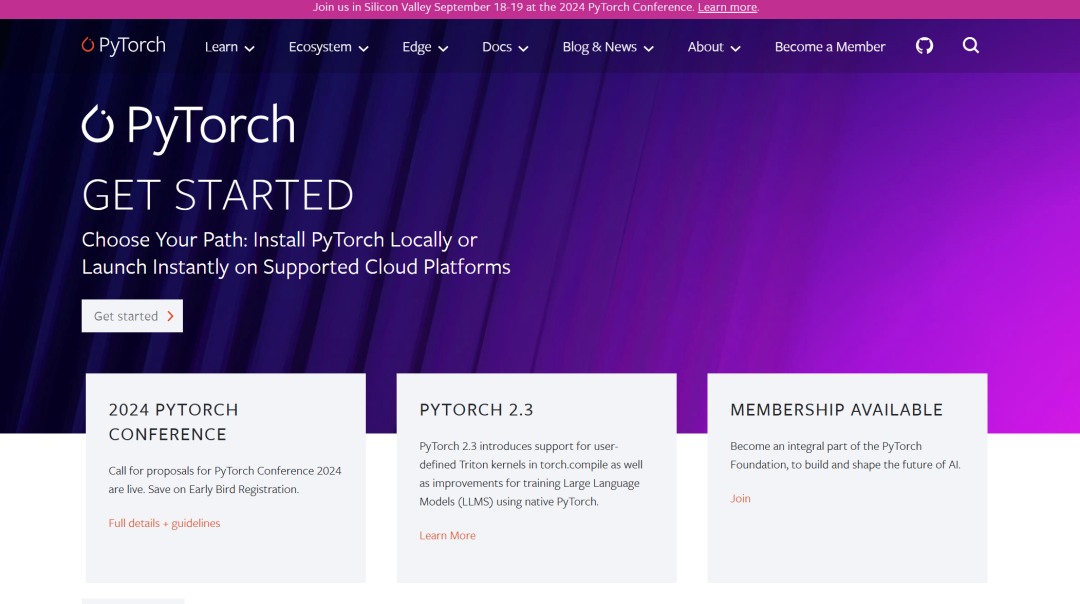Open the About dropdown menu

tap(714, 47)
